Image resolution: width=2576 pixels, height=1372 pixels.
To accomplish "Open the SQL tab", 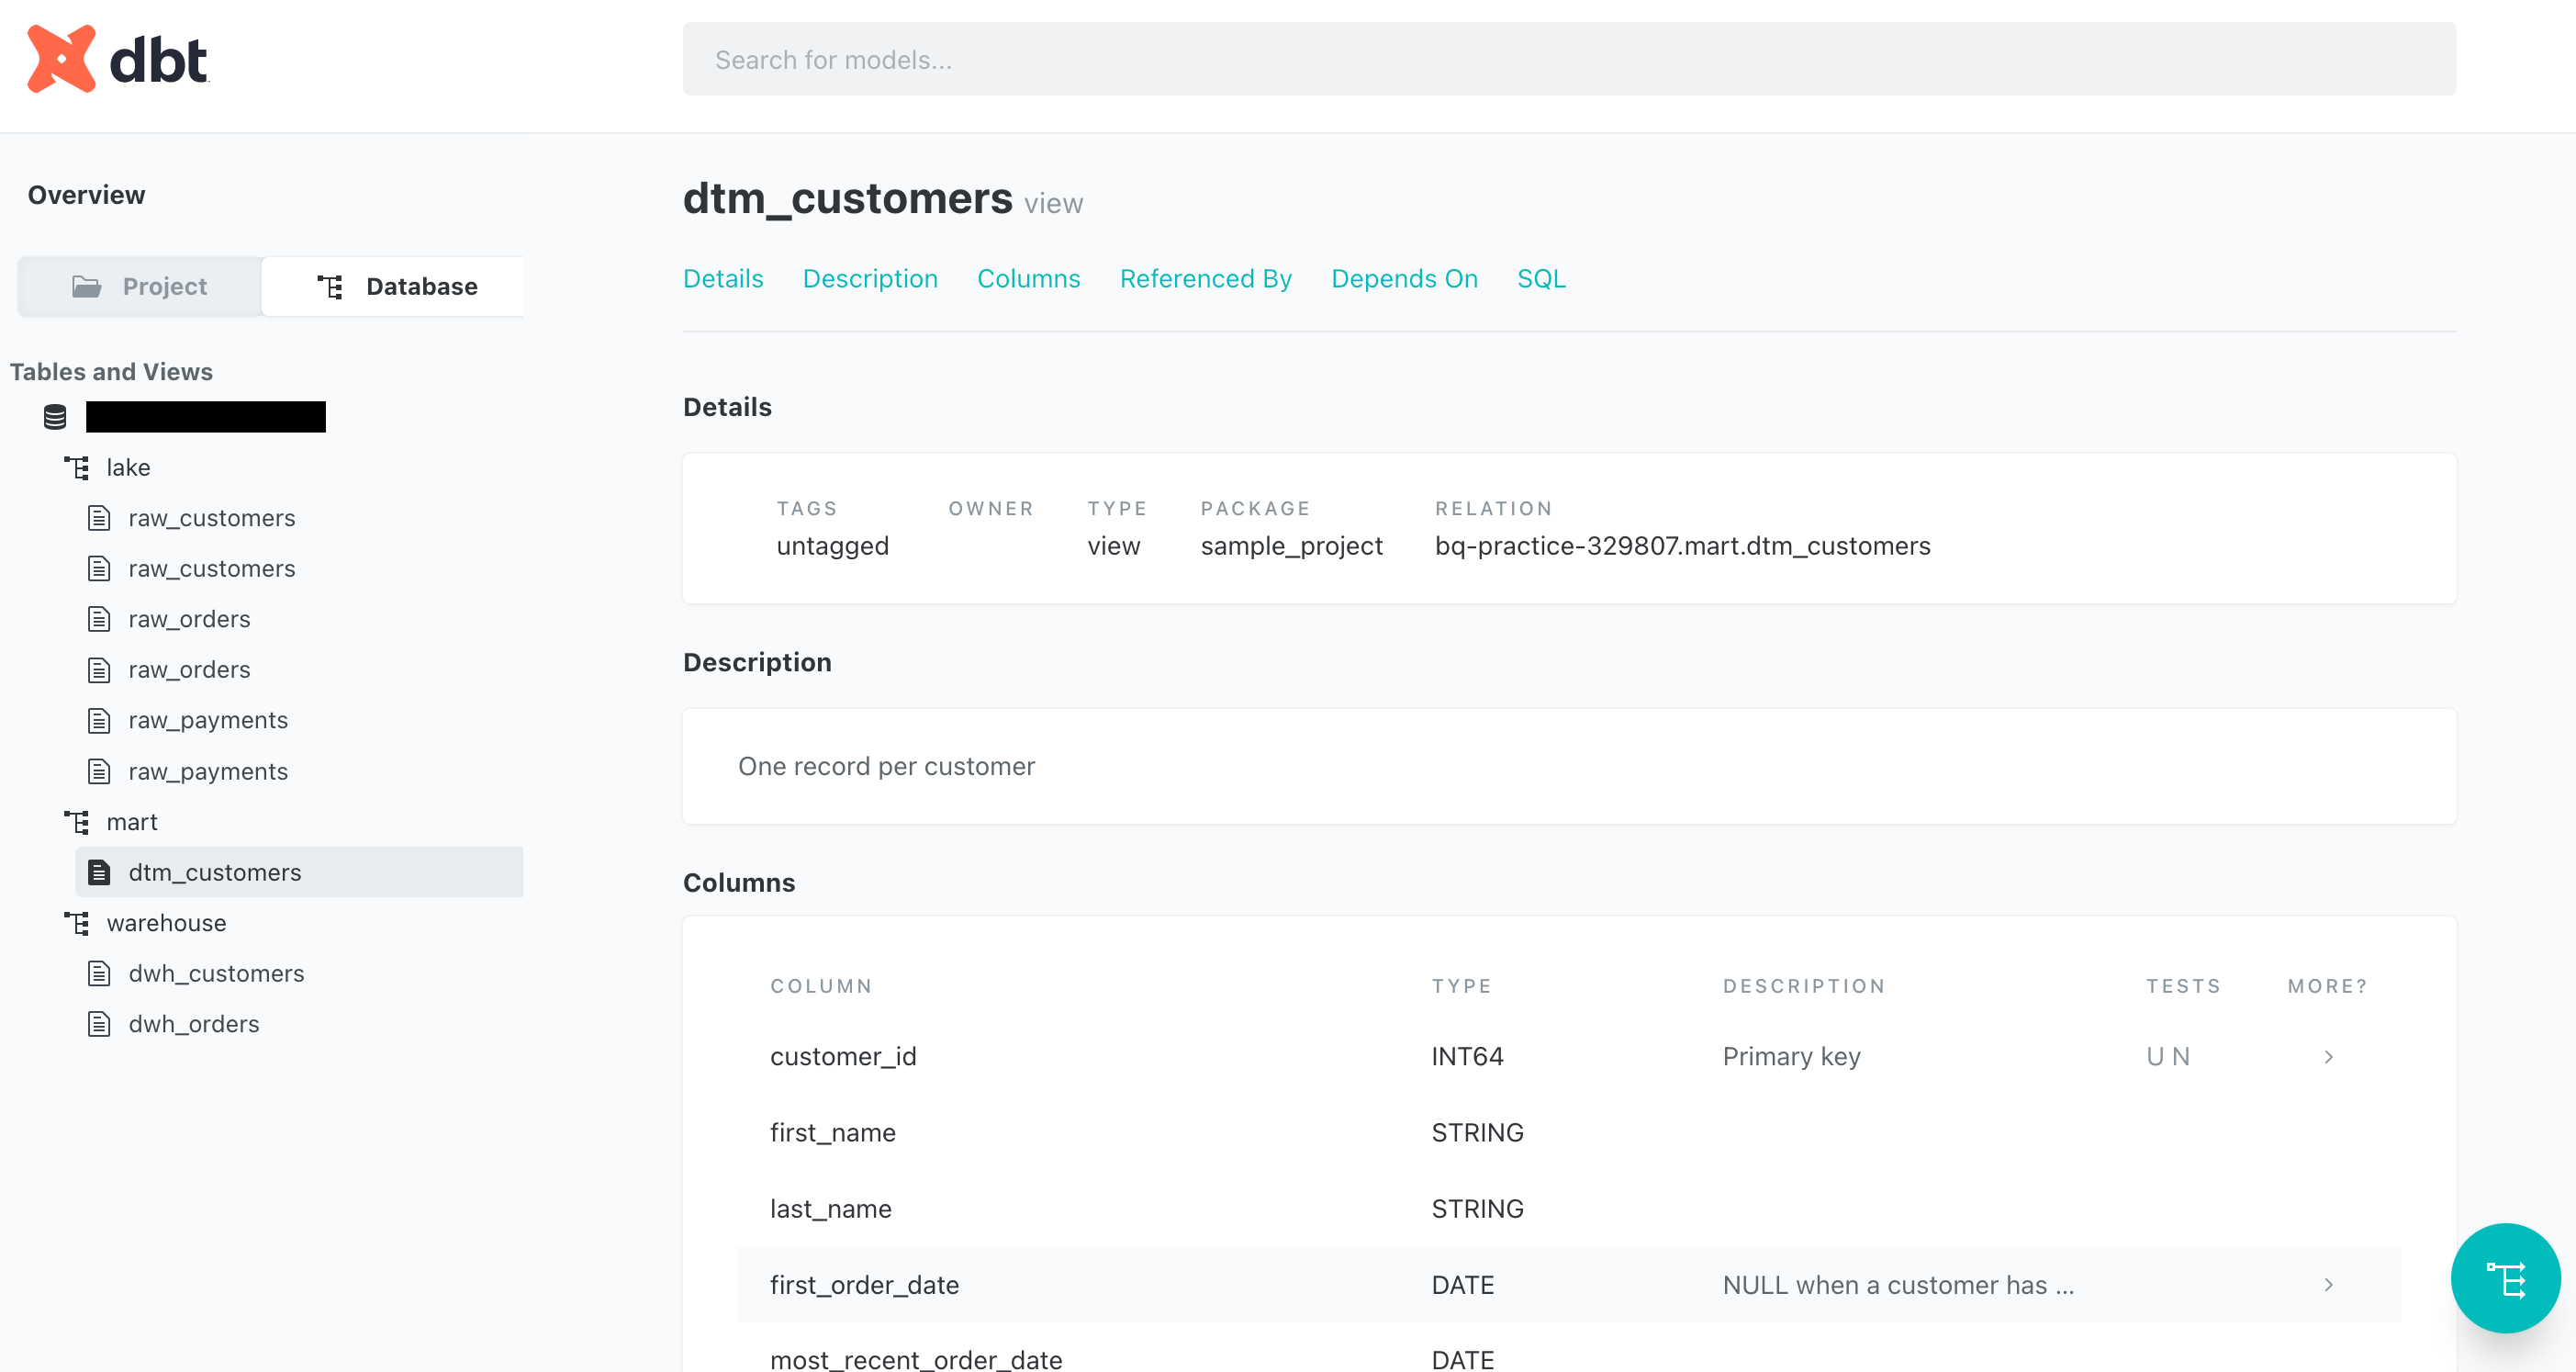I will click(1540, 278).
